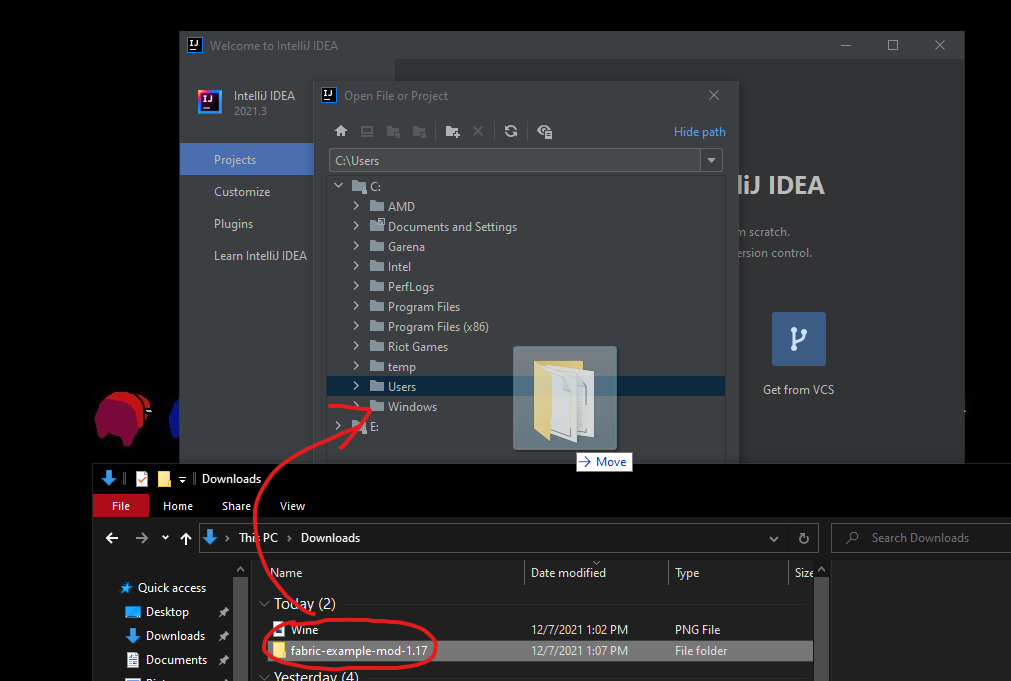Expand the Program Files (x86) folder node
1011x681 pixels.
tap(356, 326)
